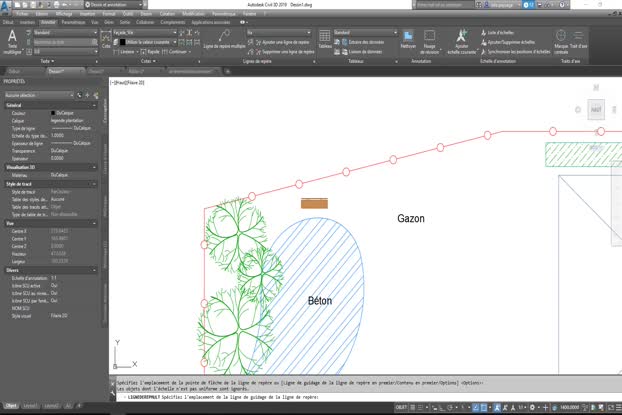Switch to the Annoter ribbon tab
622x415 pixels.
[x=48, y=23]
